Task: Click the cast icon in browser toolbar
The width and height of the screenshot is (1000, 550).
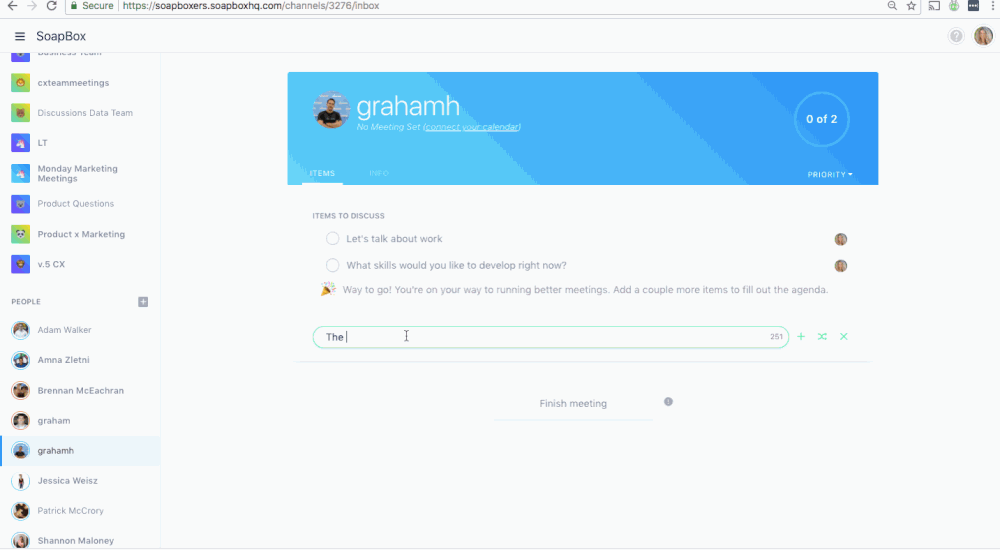Action: pyautogui.click(x=934, y=6)
